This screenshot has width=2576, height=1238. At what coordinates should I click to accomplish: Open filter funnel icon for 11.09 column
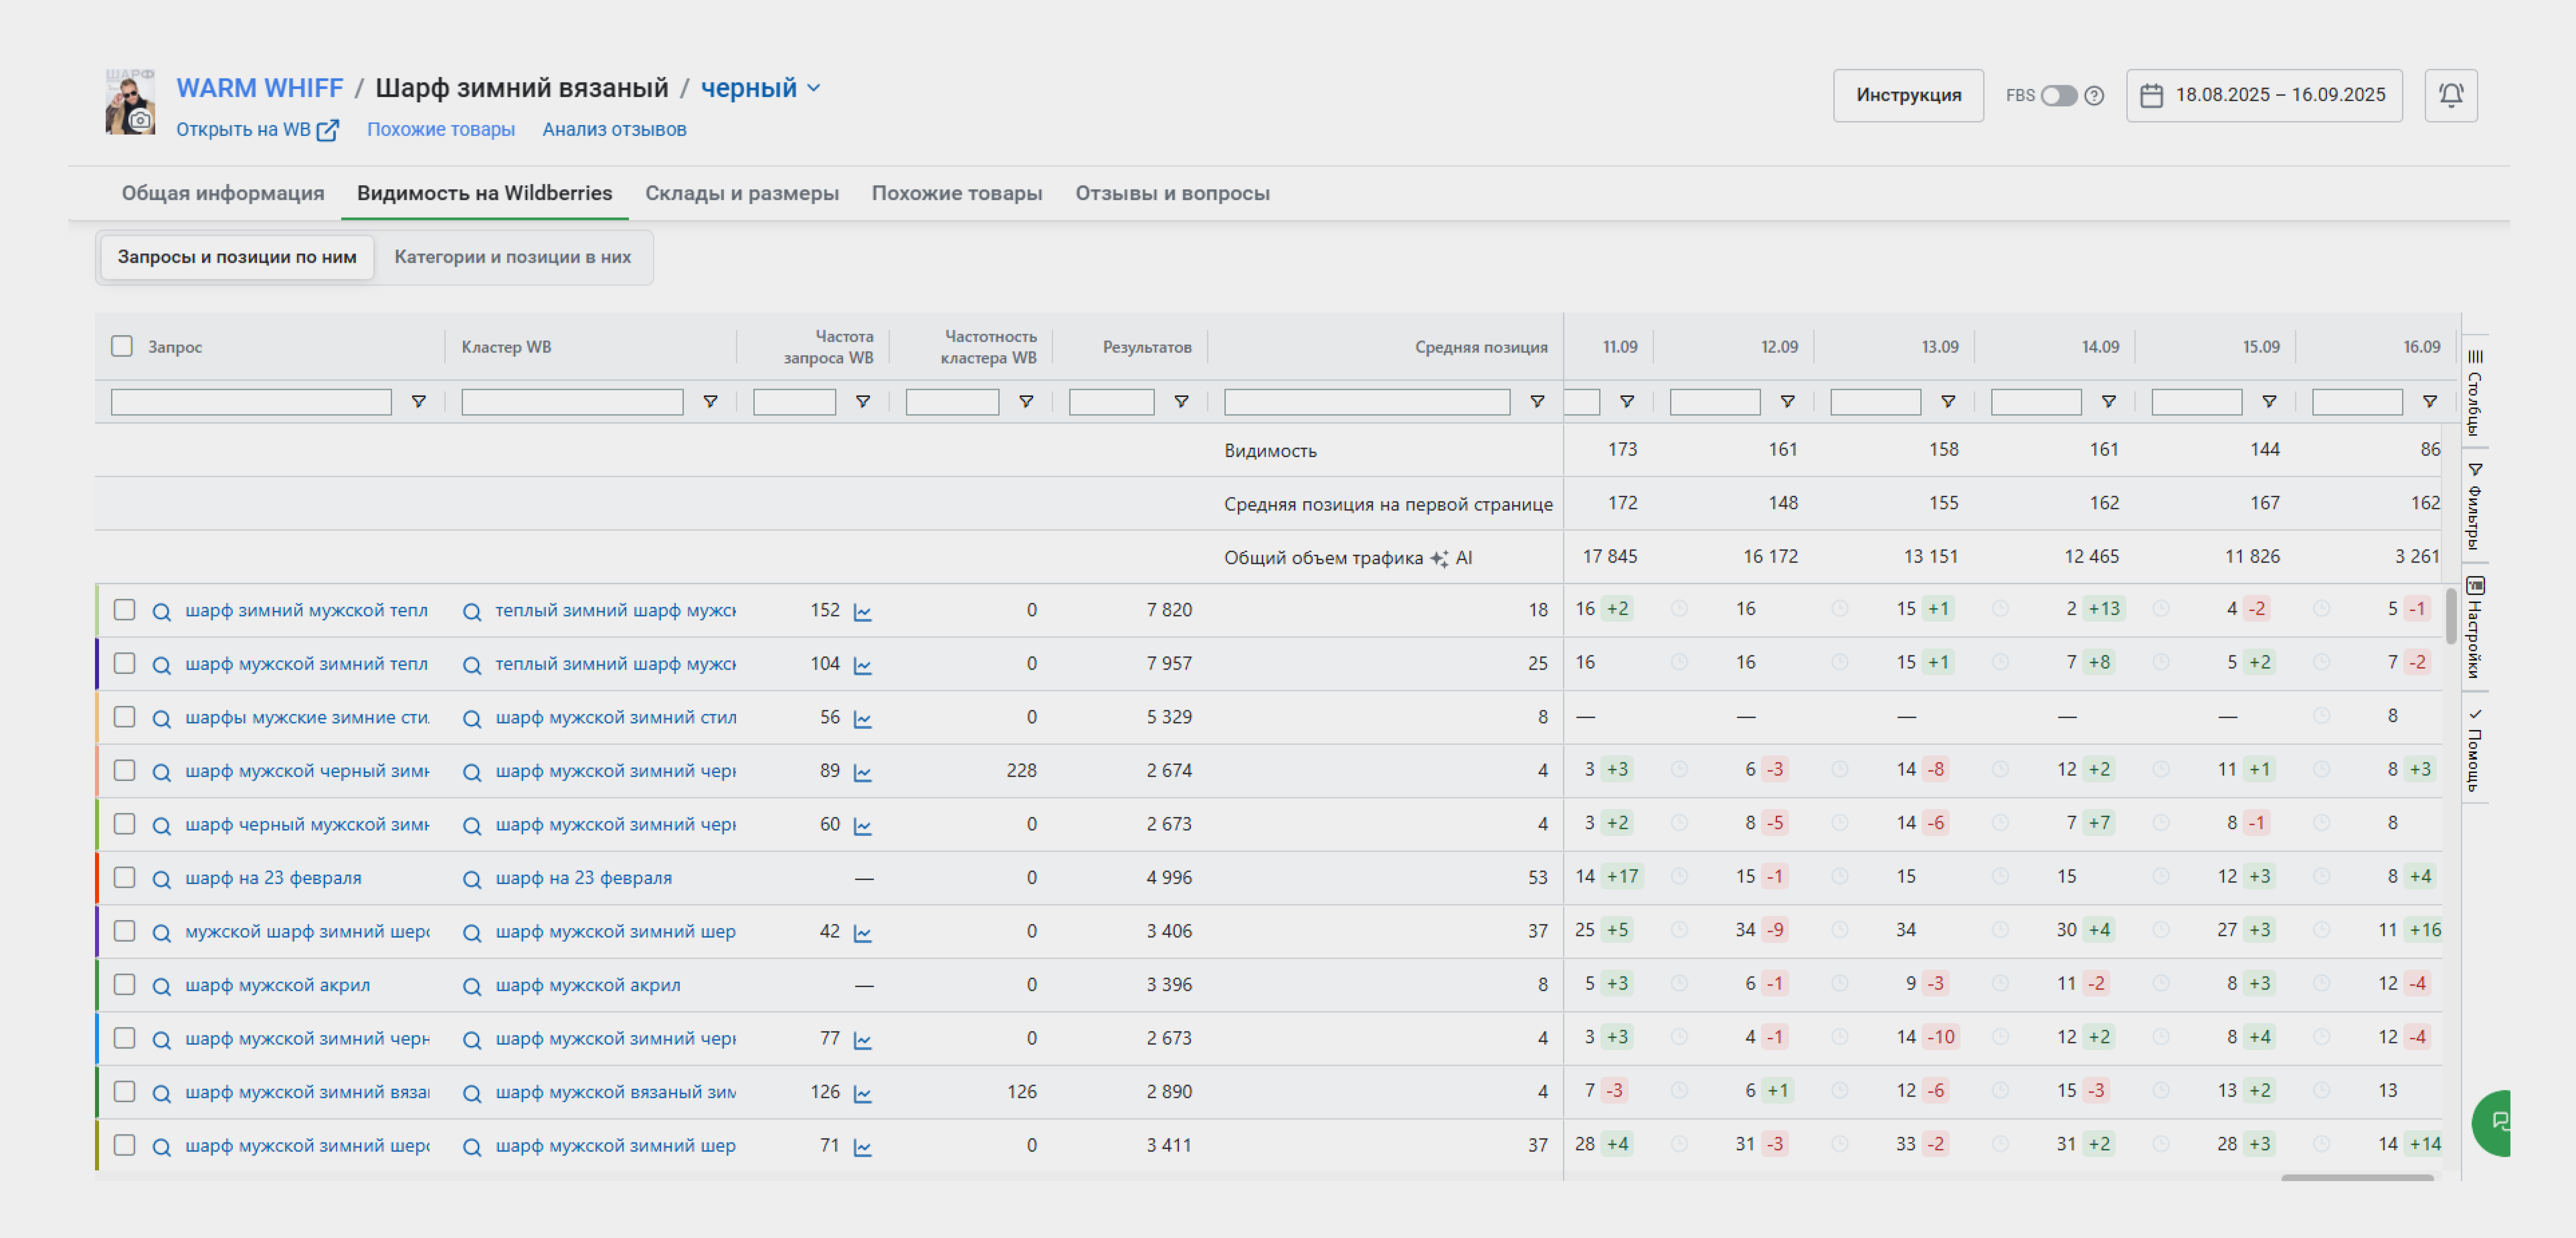point(1627,401)
